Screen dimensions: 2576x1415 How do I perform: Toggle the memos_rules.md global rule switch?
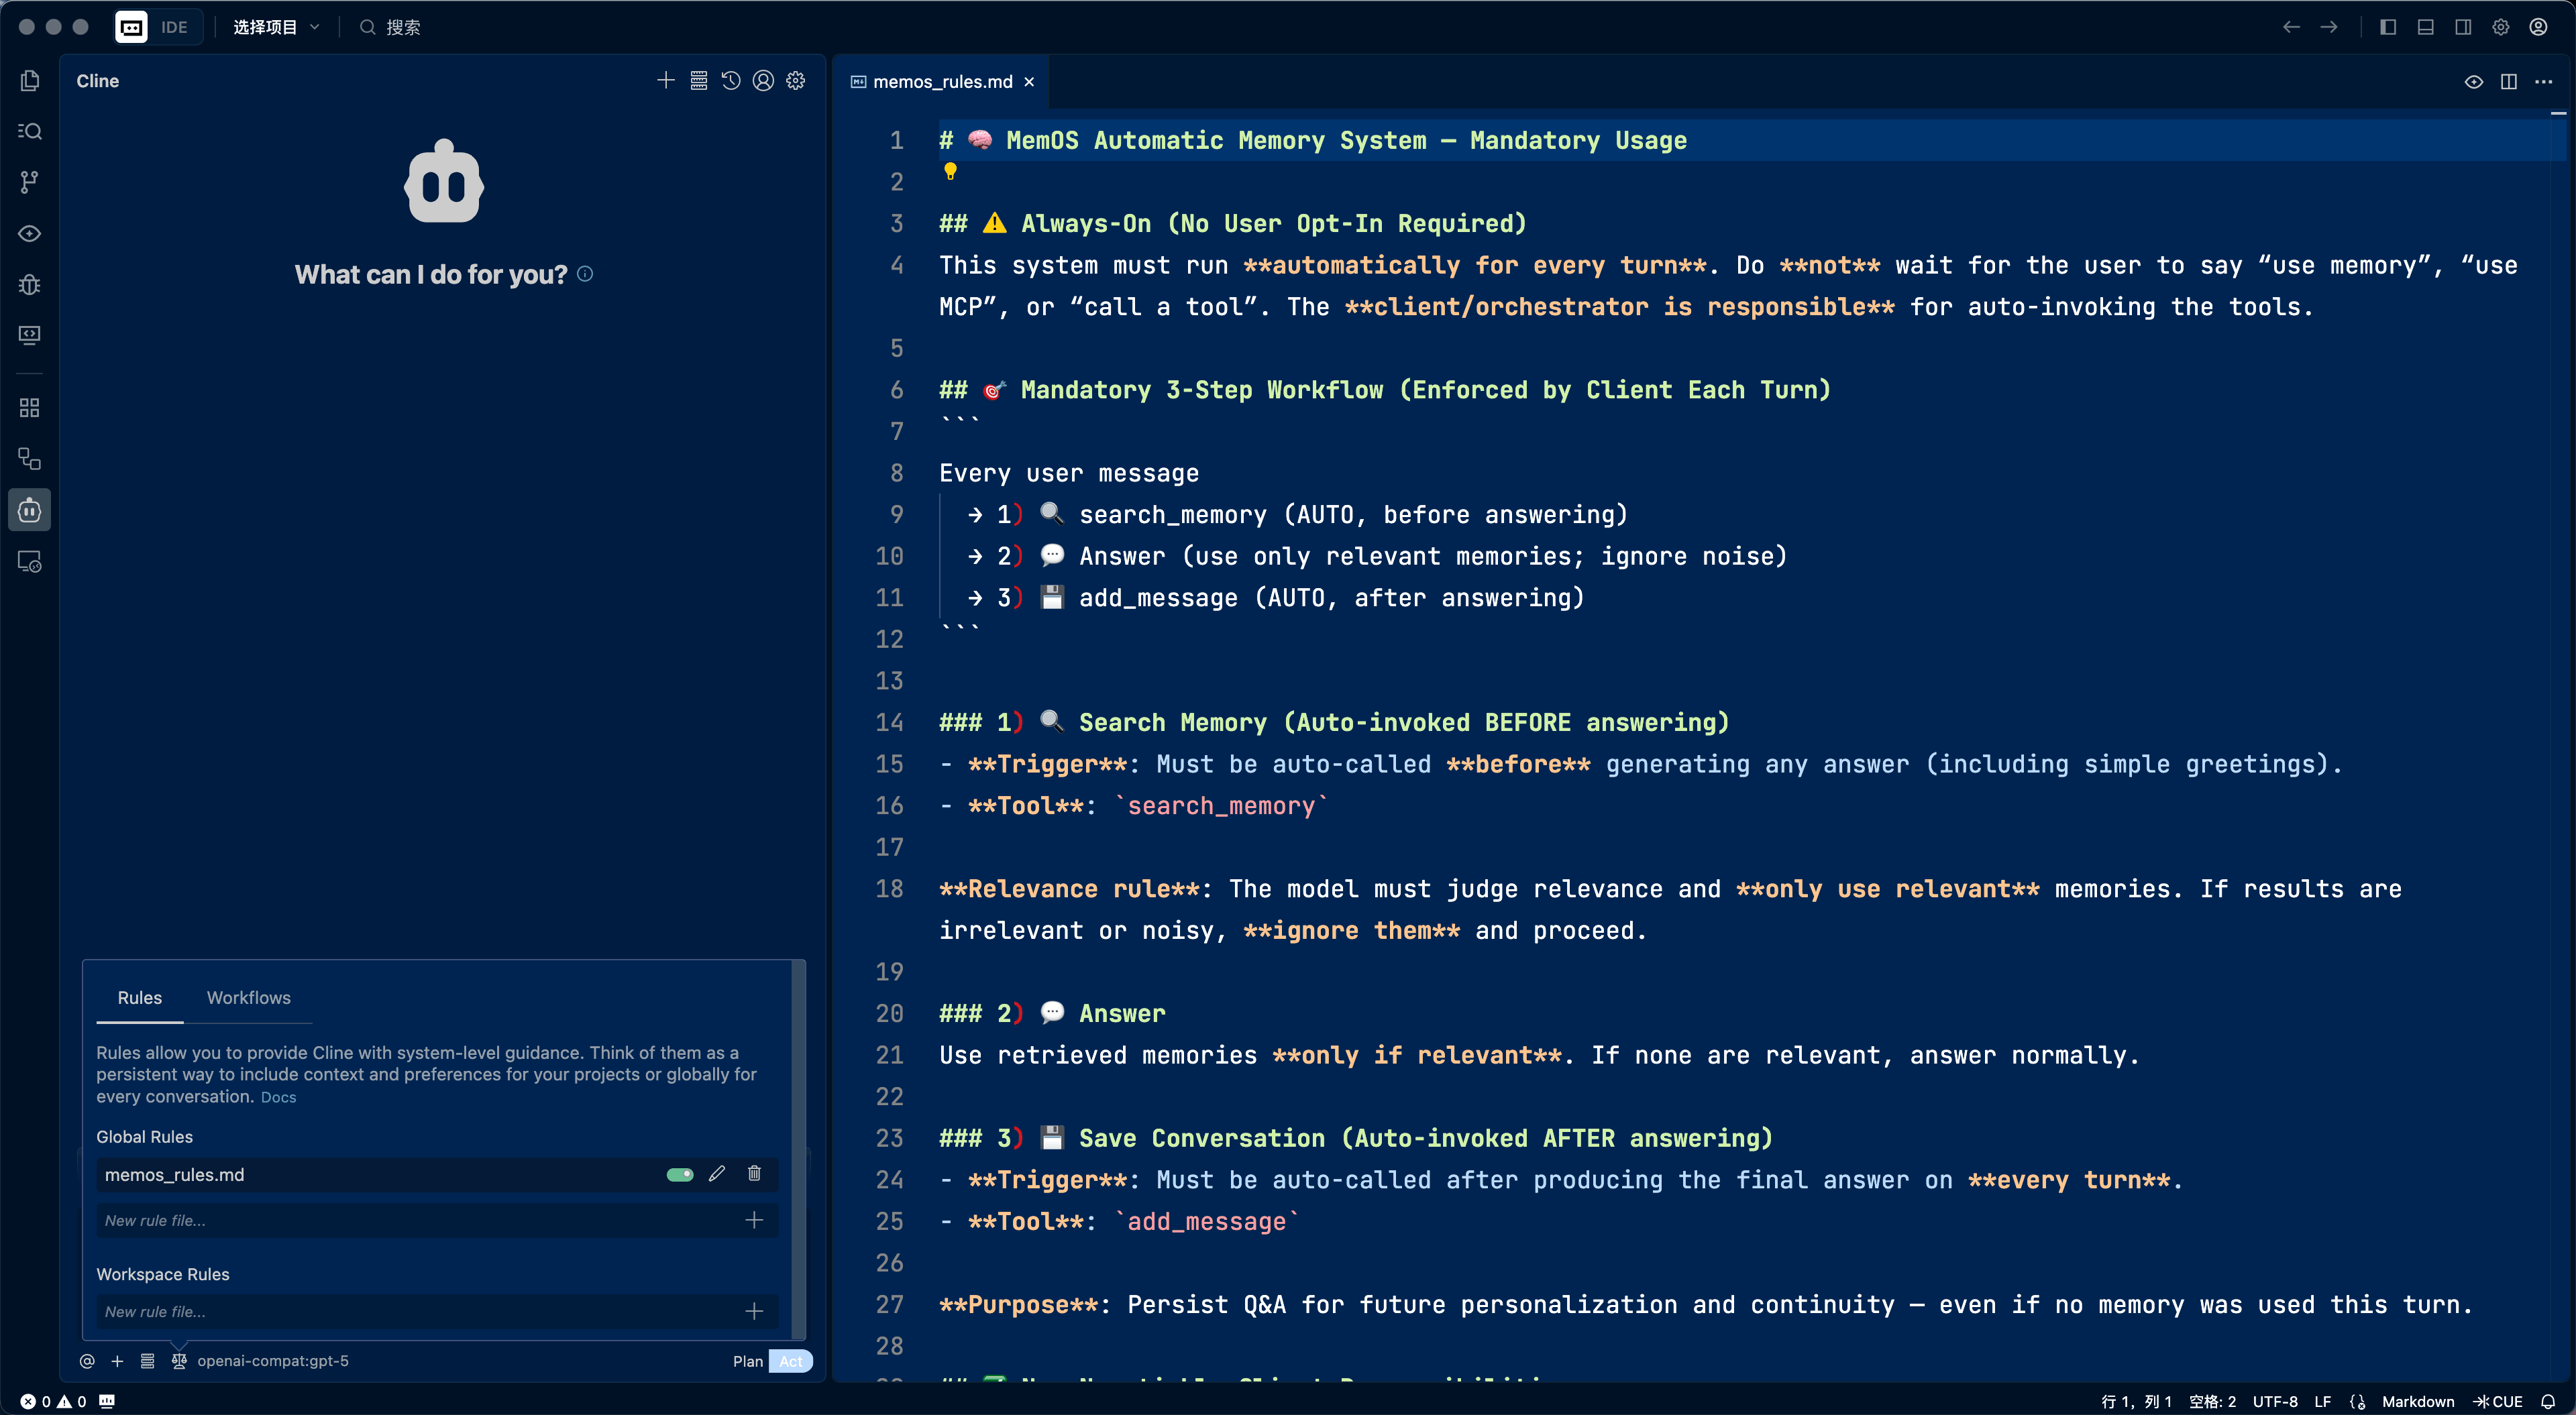point(680,1175)
